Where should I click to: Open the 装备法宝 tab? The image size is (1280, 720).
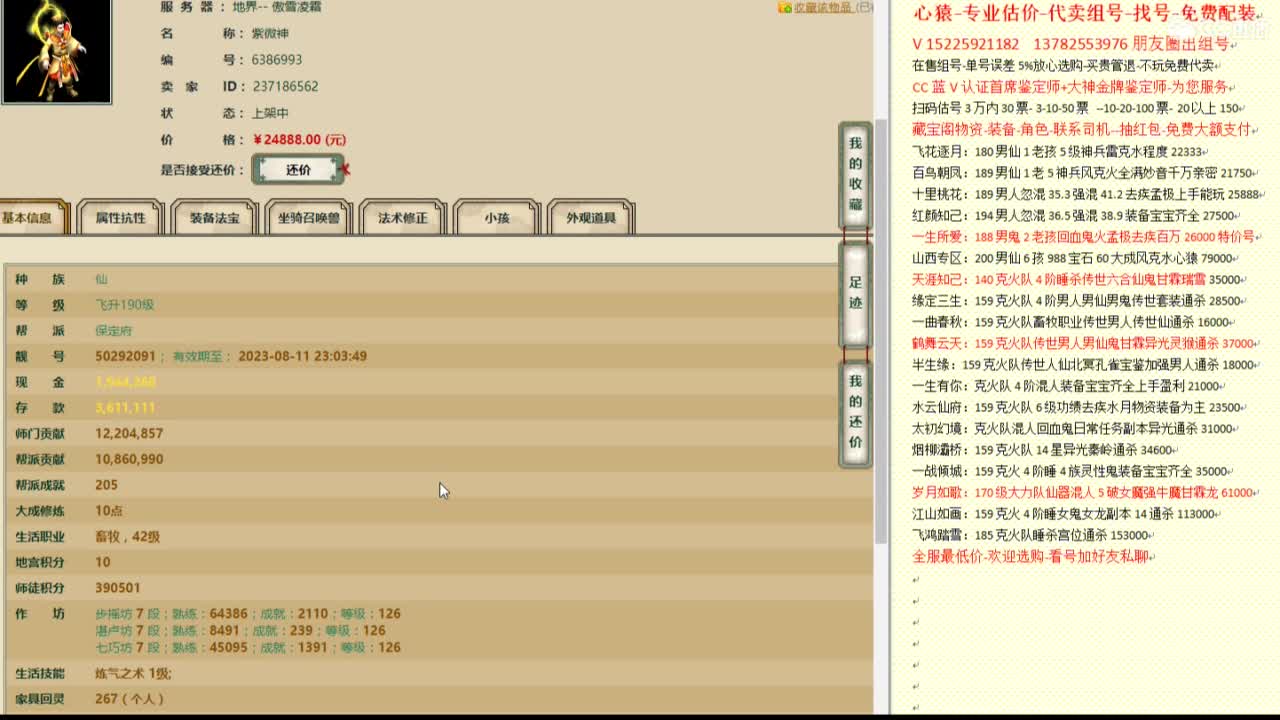tap(212, 216)
